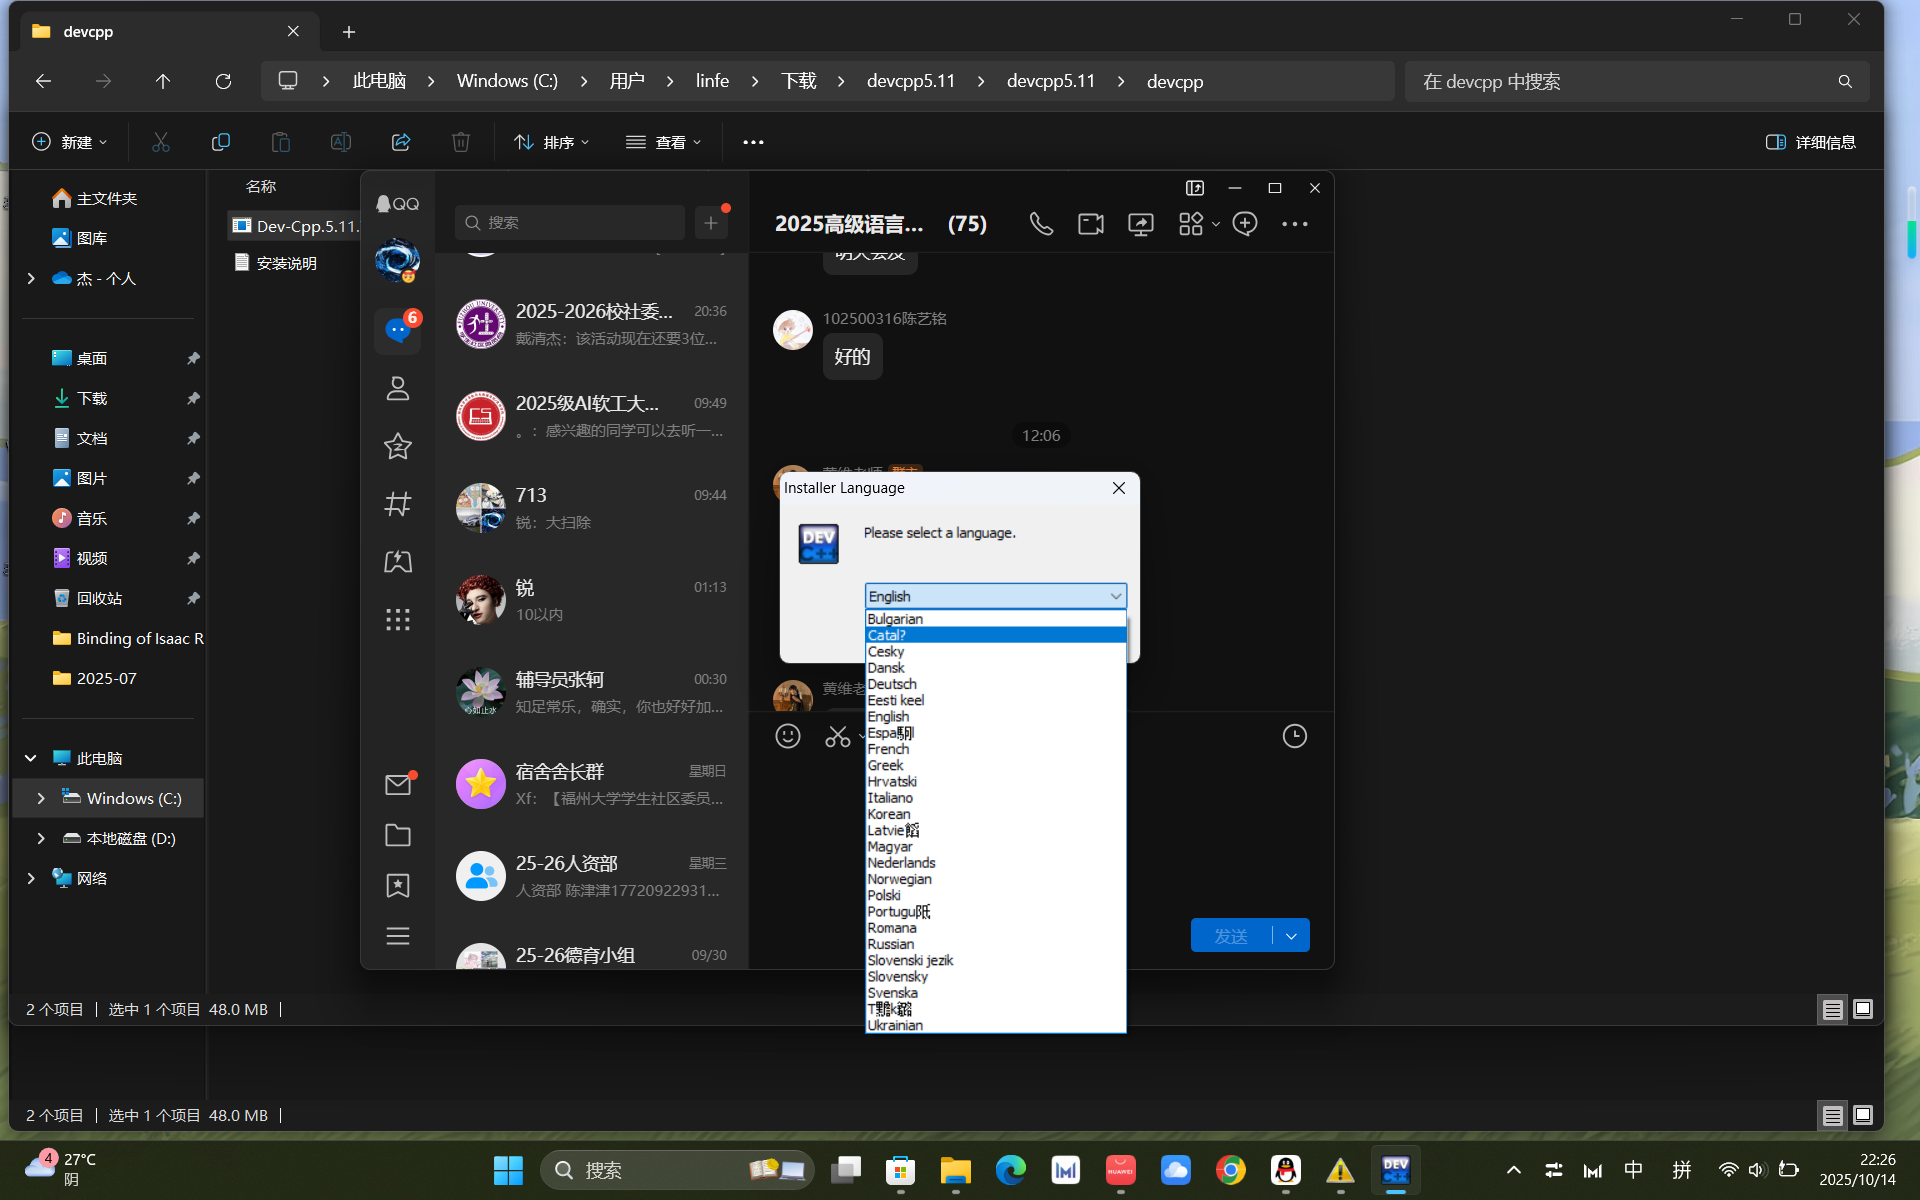Select Korean from the language list
Screen dimensions: 1920x1200
tap(889, 814)
